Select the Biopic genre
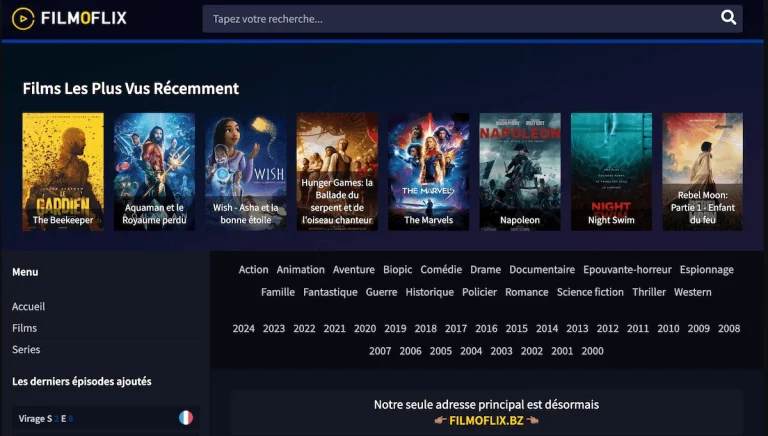The image size is (768, 436). (397, 270)
